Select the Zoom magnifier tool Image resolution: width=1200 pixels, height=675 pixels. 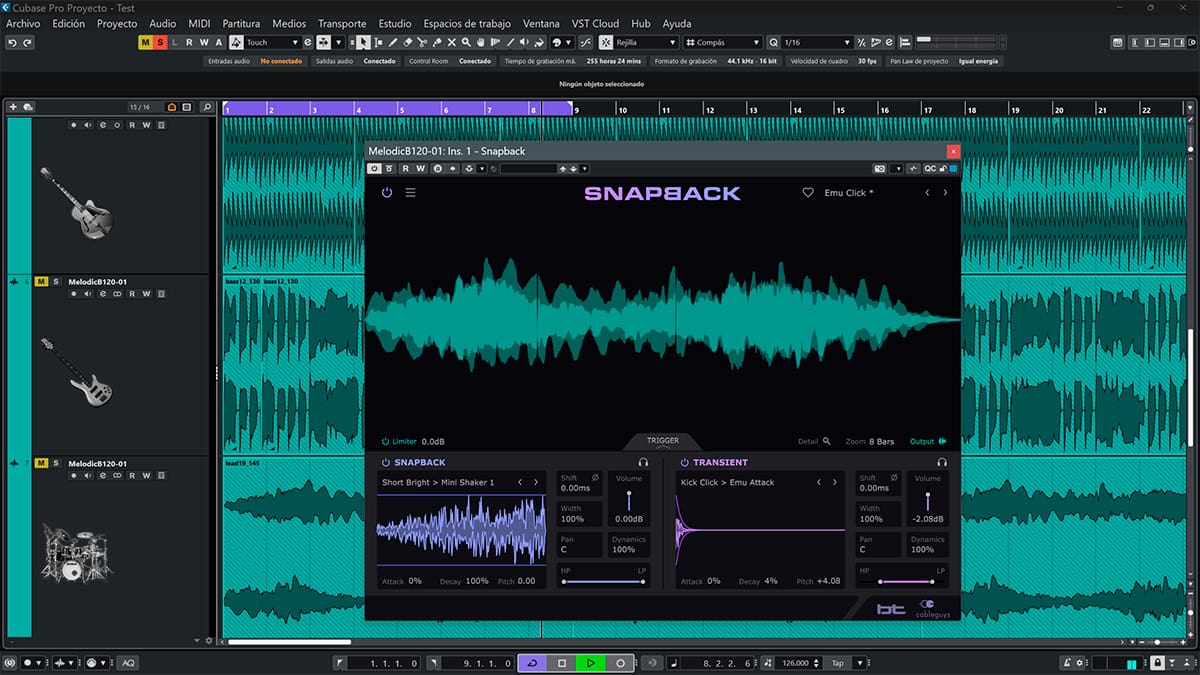467,43
